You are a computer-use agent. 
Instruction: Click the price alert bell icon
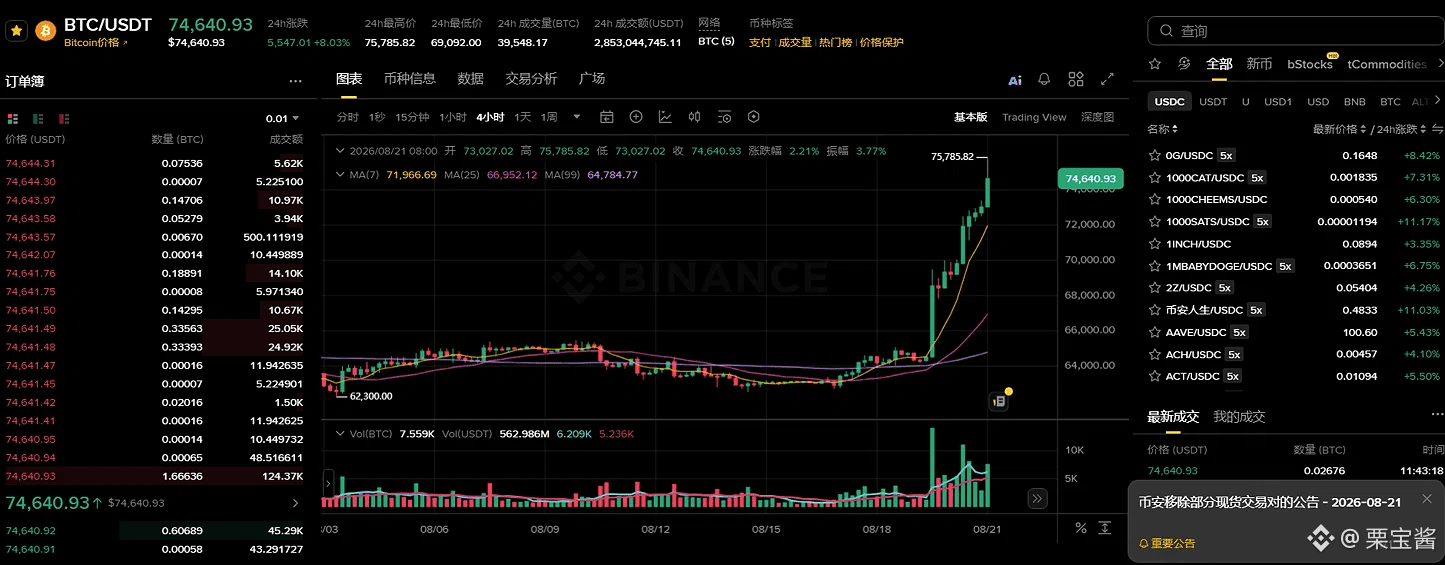point(1045,79)
